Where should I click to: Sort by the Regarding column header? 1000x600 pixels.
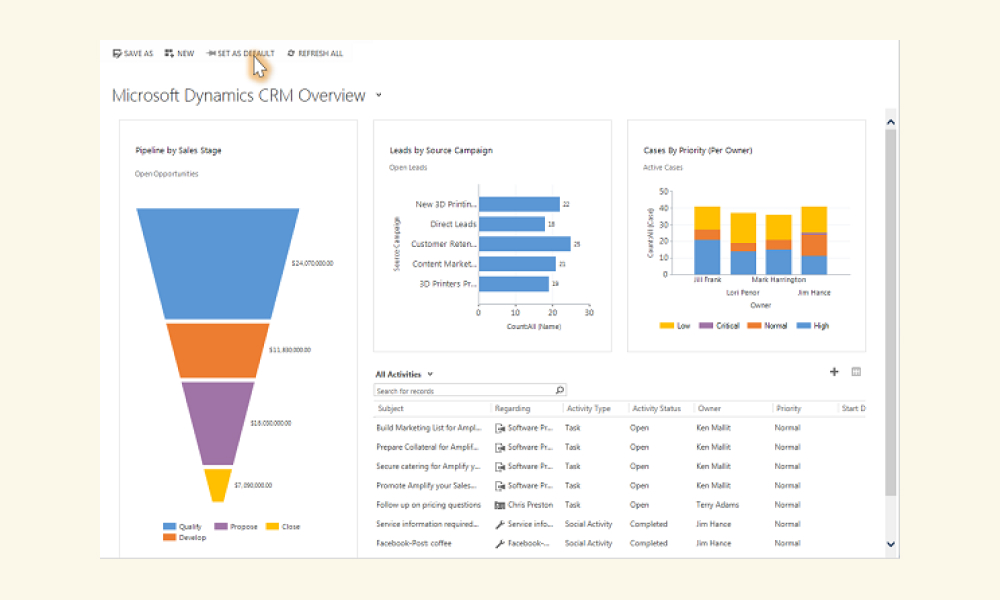pyautogui.click(x=512, y=408)
